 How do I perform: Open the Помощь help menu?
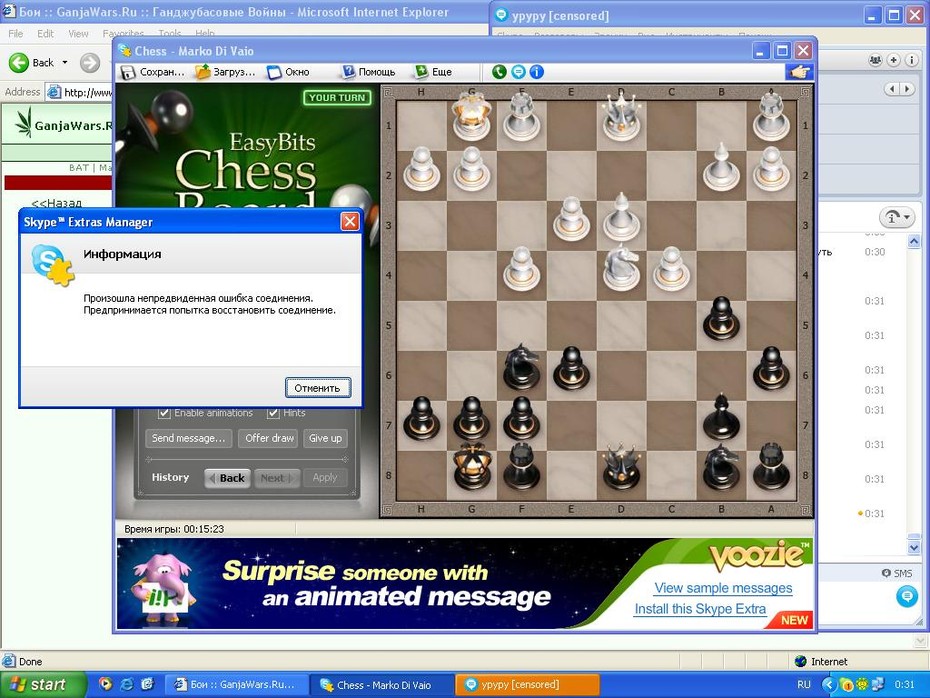(x=368, y=72)
